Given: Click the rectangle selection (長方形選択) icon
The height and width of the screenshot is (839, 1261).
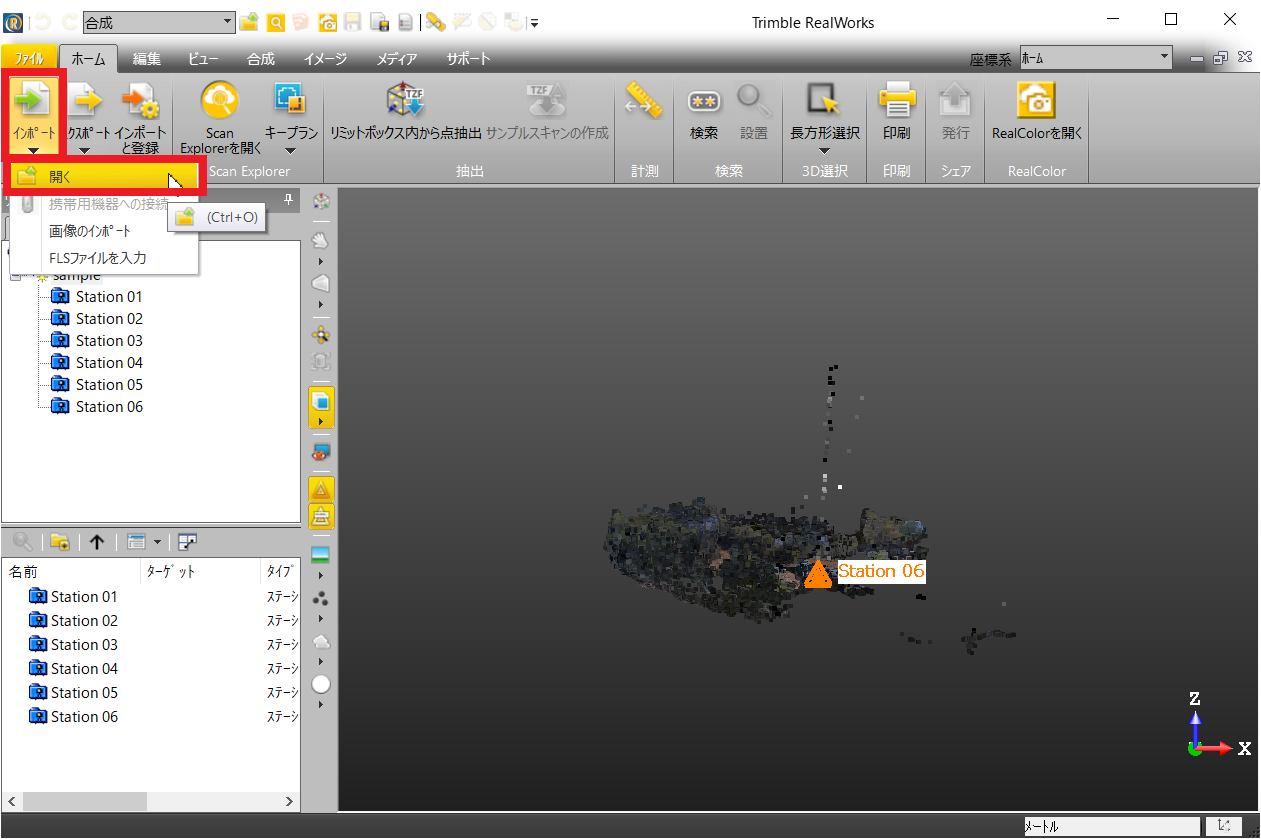Looking at the screenshot, I should (824, 99).
